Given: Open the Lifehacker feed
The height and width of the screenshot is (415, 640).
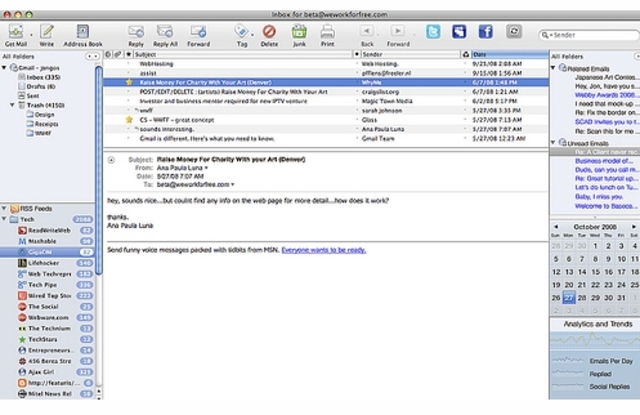Looking at the screenshot, I should [x=43, y=263].
